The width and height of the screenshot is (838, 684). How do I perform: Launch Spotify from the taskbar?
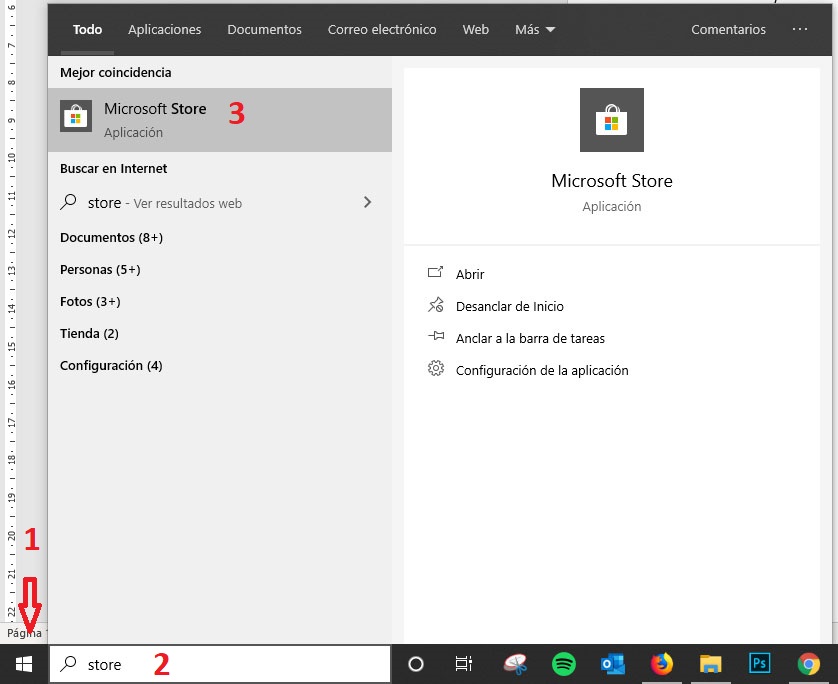click(x=563, y=664)
